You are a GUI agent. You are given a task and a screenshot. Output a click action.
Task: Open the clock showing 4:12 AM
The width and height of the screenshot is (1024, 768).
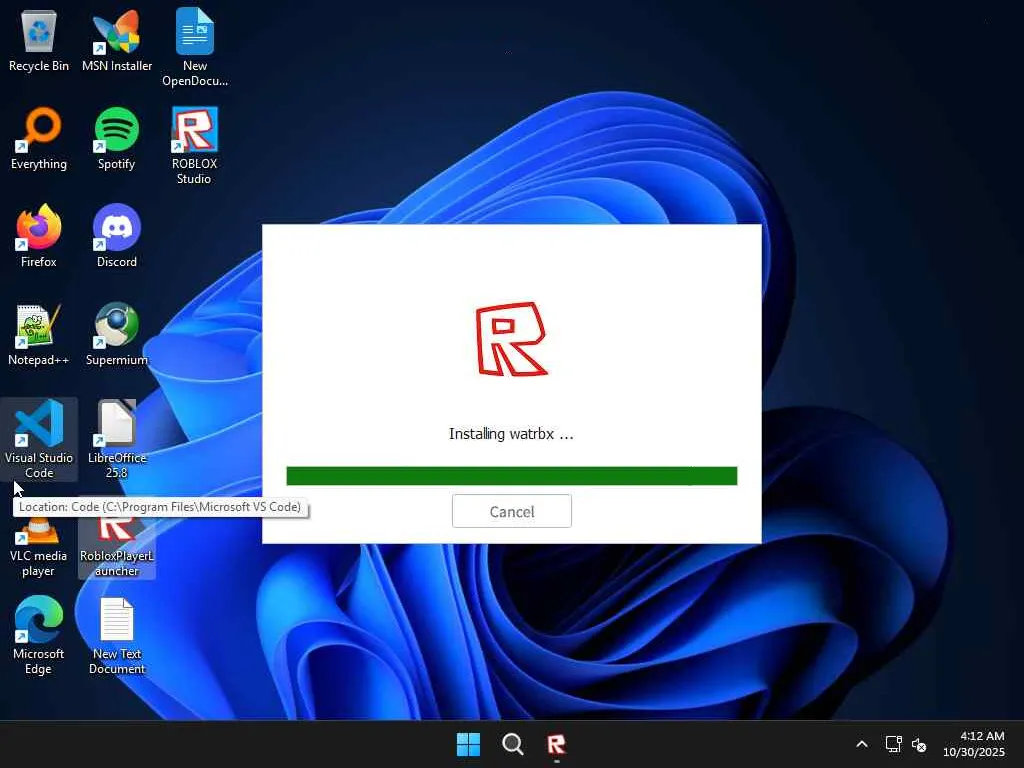point(974,744)
